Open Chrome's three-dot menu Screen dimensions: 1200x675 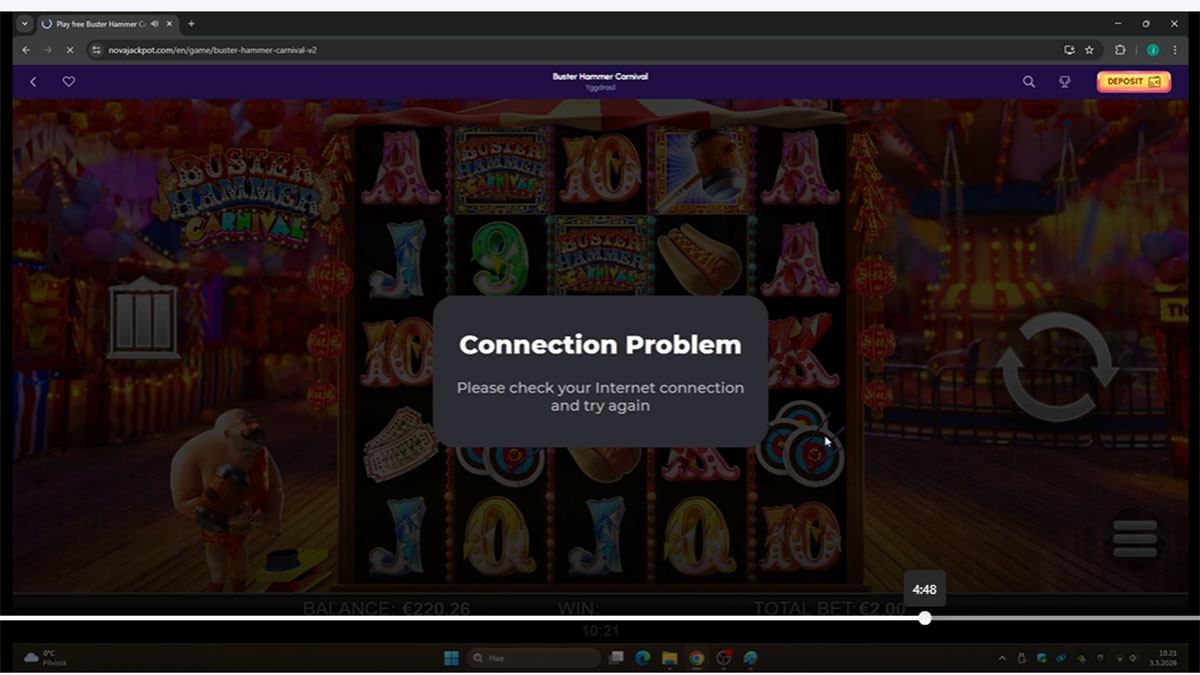click(1175, 49)
